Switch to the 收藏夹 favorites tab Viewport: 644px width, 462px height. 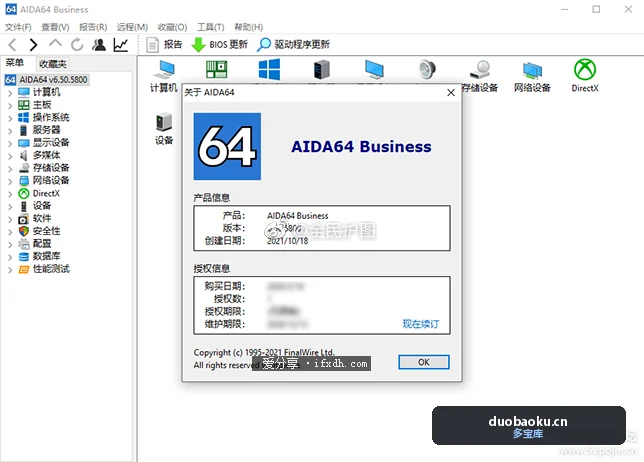click(x=53, y=64)
